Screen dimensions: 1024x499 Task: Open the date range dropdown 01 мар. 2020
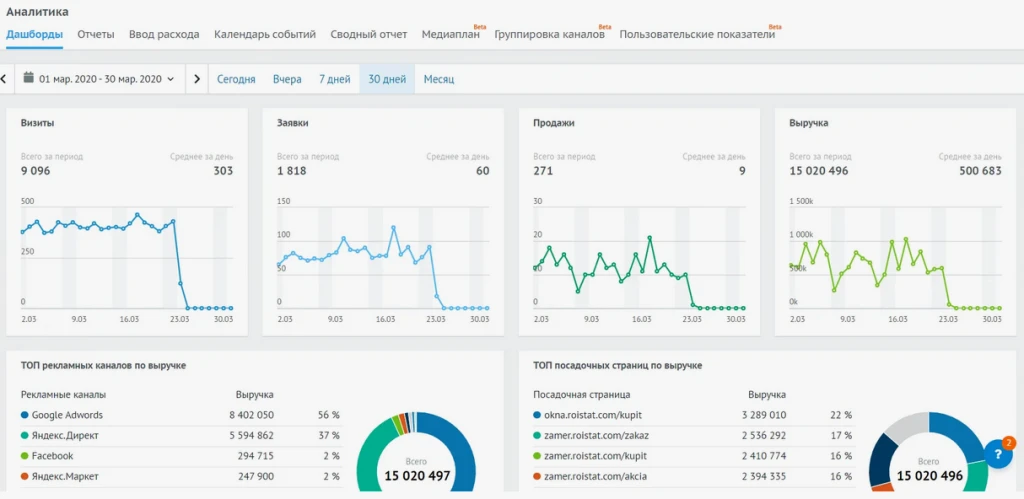(x=100, y=78)
